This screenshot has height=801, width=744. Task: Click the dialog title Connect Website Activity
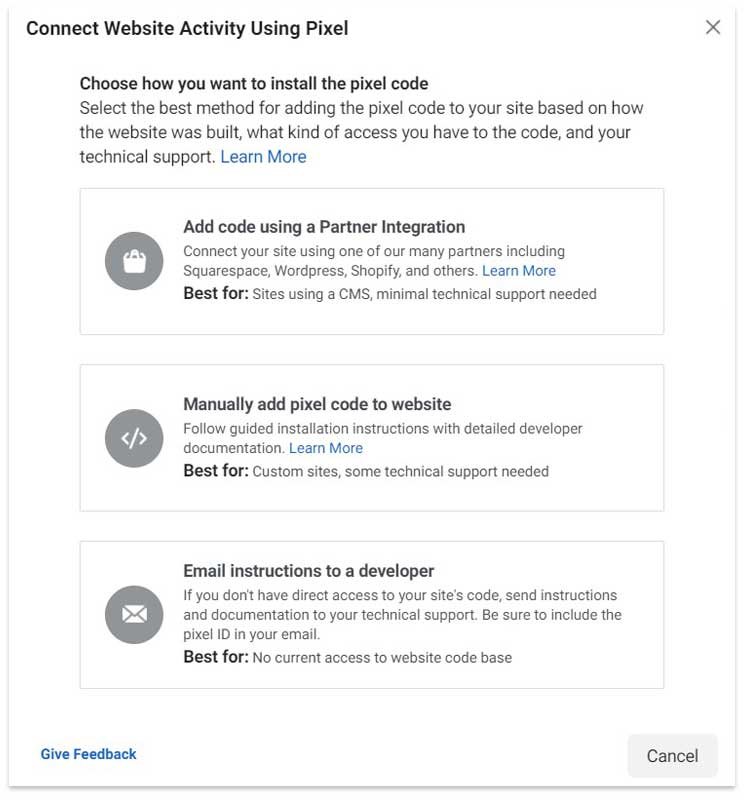click(x=184, y=29)
